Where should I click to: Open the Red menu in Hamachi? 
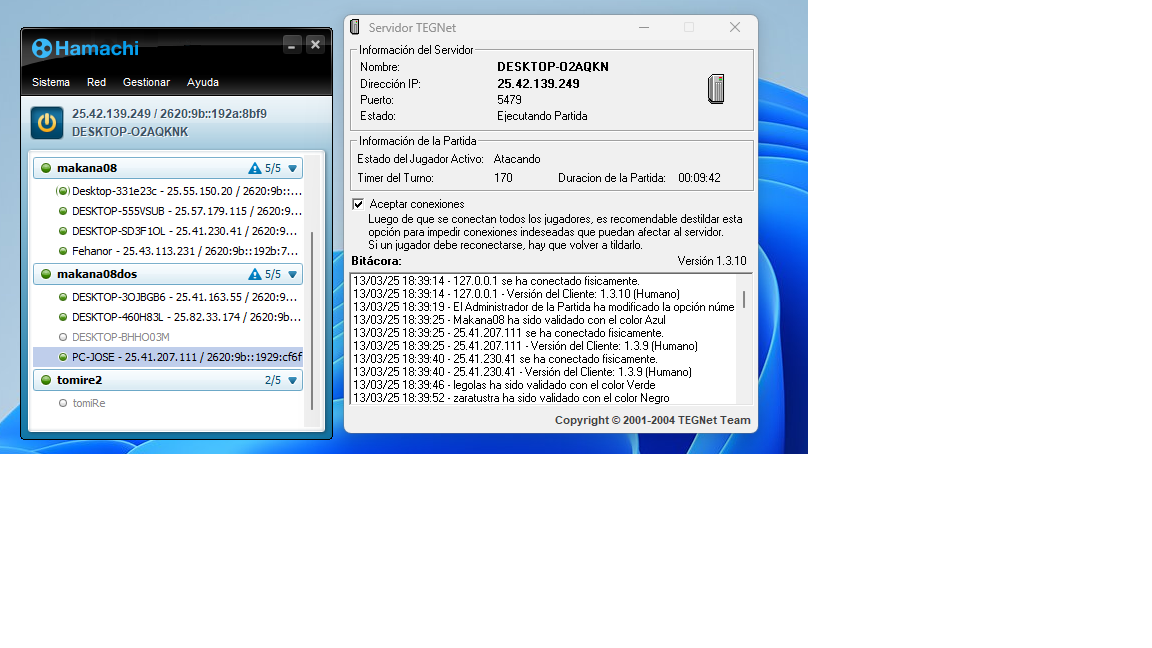click(96, 82)
